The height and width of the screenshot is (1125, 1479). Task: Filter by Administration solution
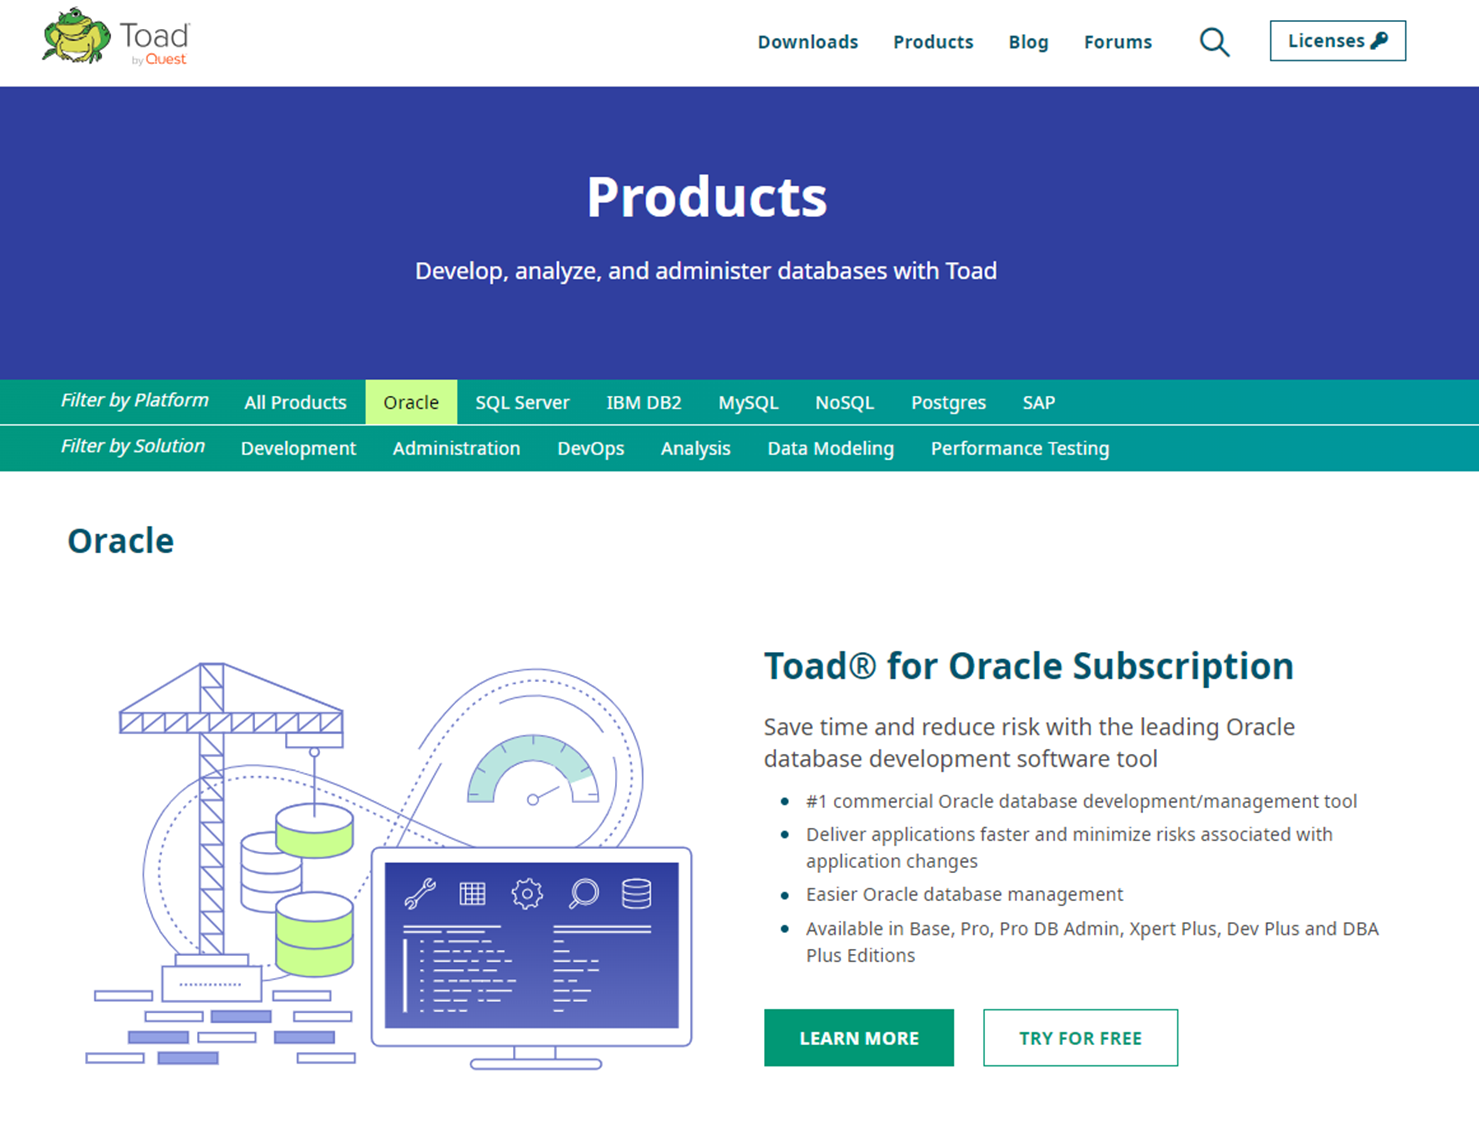(456, 448)
